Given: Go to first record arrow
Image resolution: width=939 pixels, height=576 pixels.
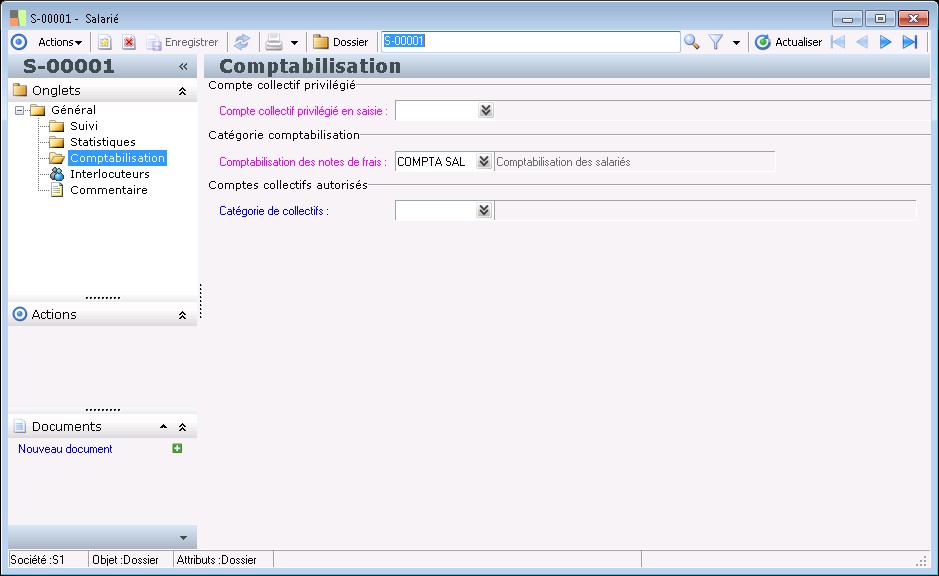Looking at the screenshot, I should click(838, 42).
